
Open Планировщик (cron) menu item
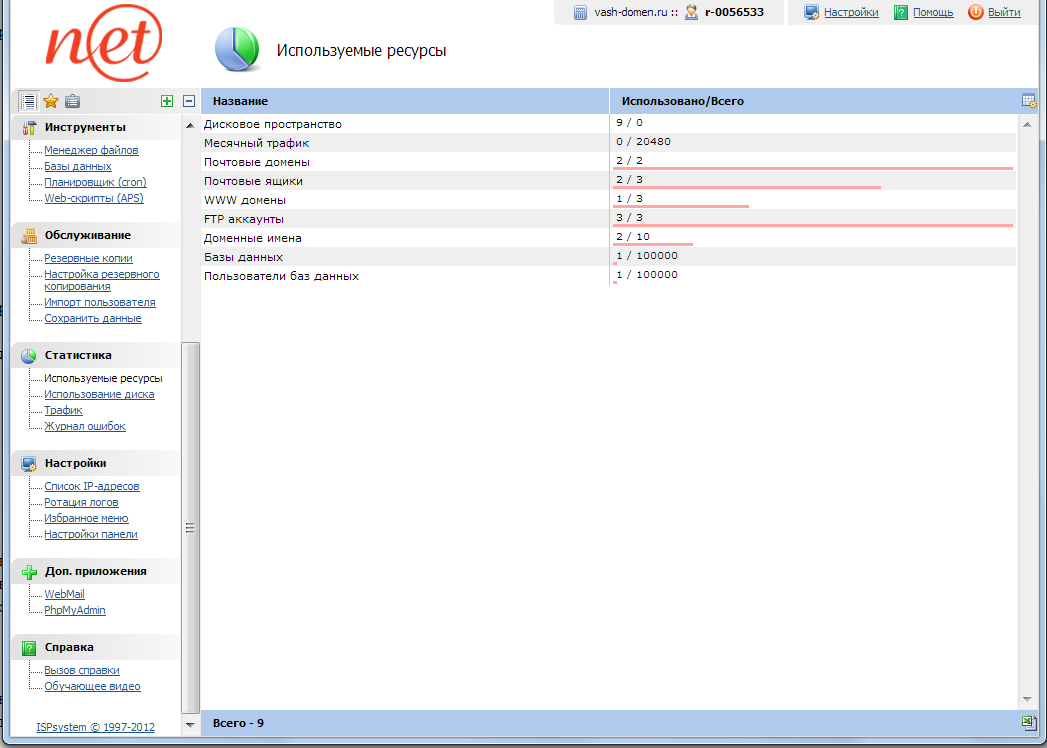95,182
